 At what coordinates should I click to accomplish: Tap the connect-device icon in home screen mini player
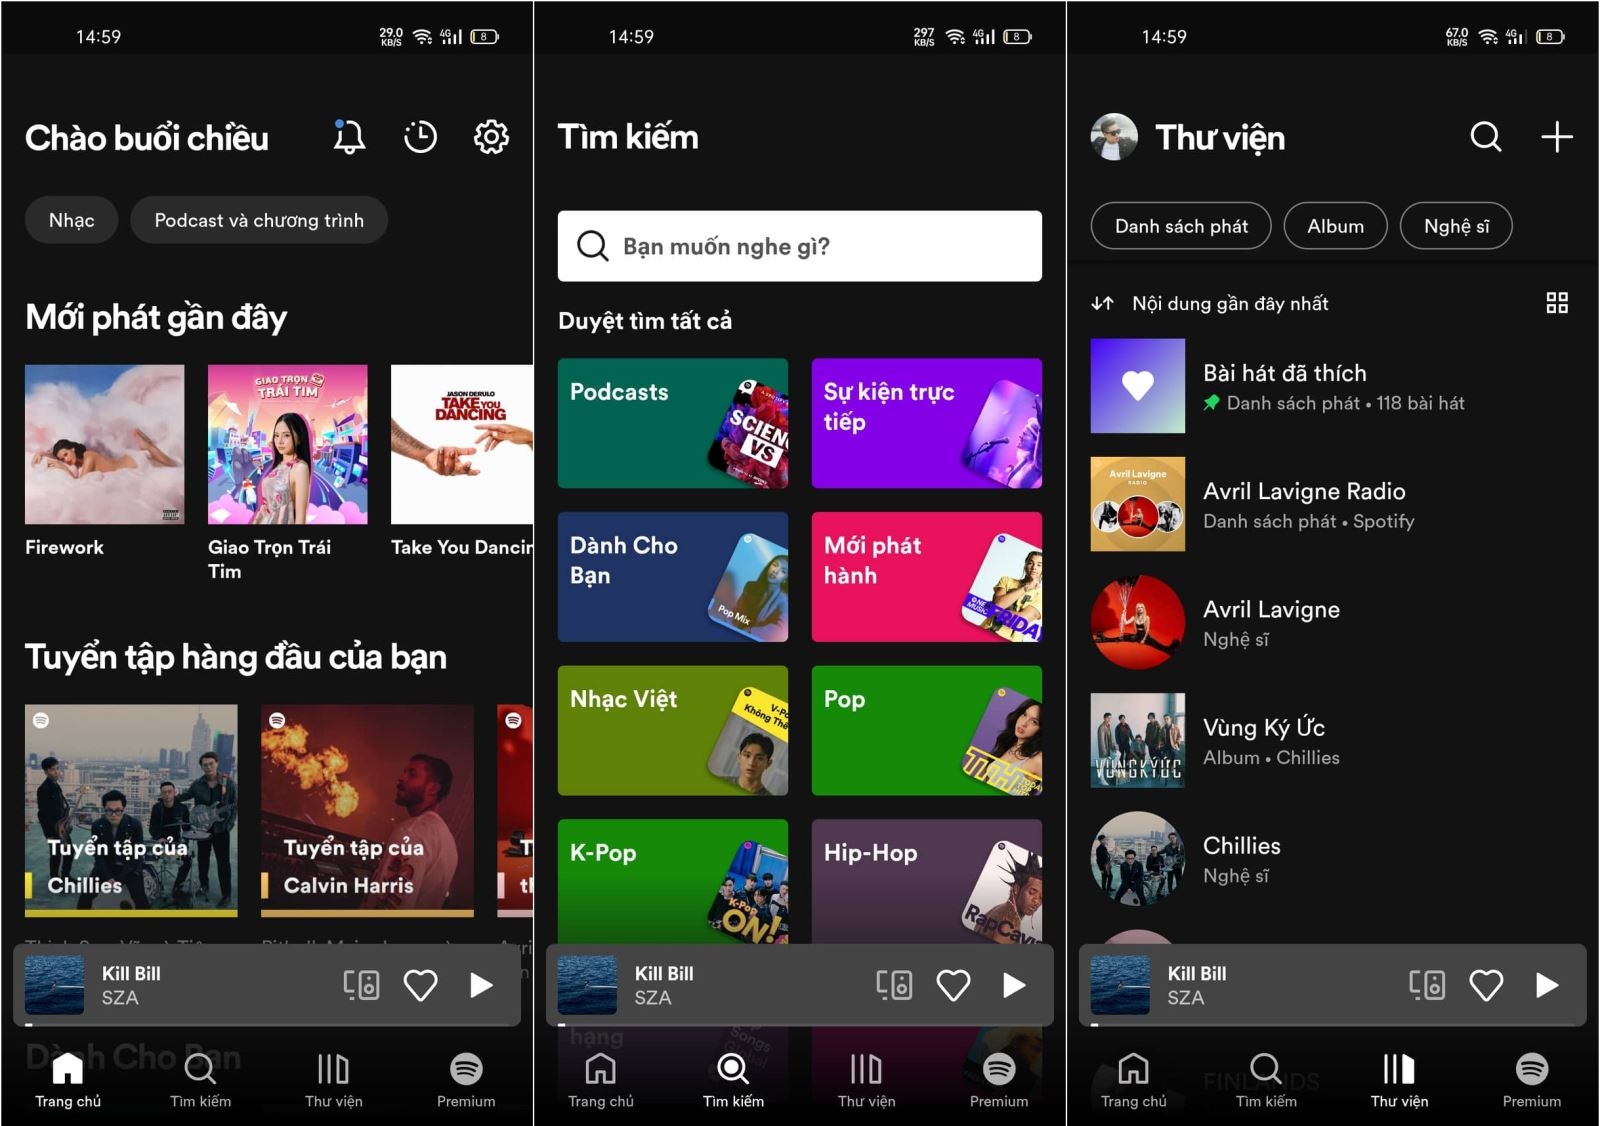(361, 985)
